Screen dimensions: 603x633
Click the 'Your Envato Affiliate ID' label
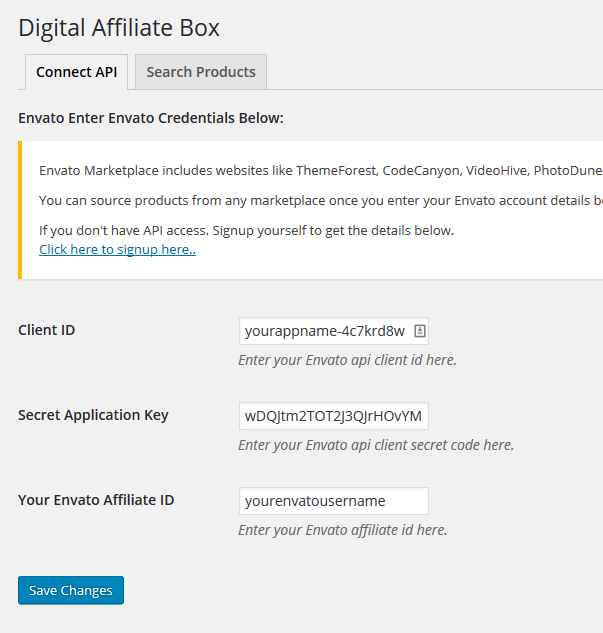point(96,500)
